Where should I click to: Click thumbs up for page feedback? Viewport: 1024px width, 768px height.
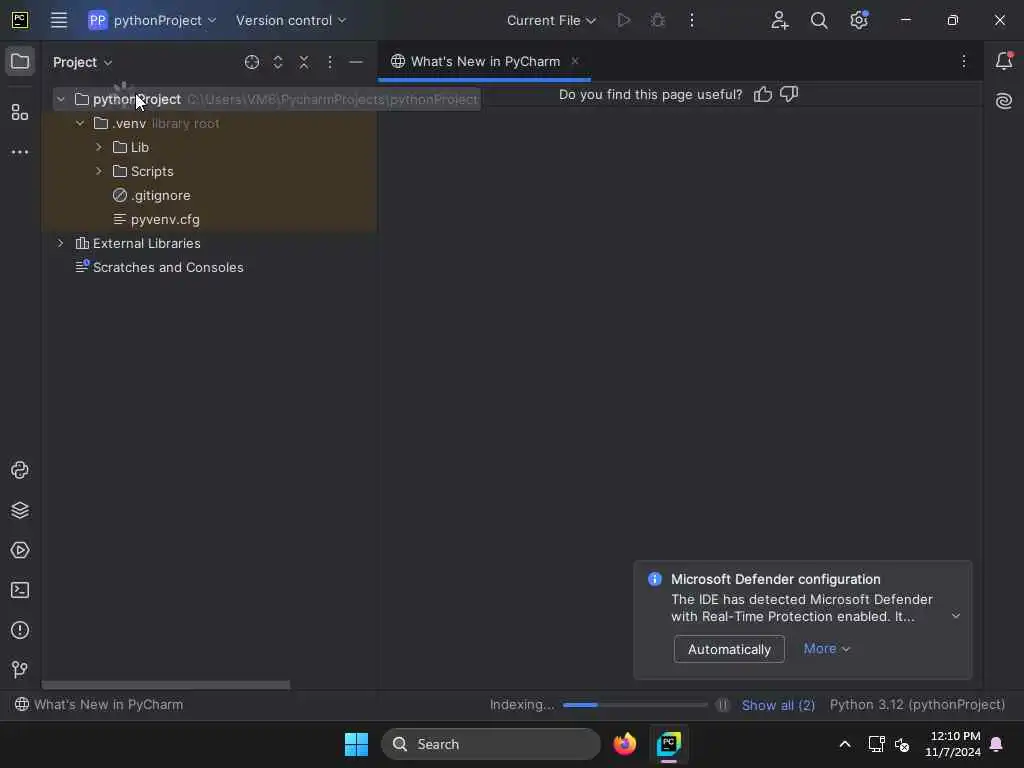click(763, 94)
